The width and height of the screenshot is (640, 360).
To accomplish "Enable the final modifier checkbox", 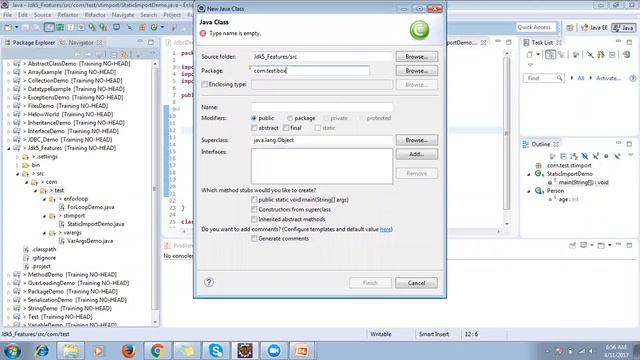I will (x=286, y=128).
